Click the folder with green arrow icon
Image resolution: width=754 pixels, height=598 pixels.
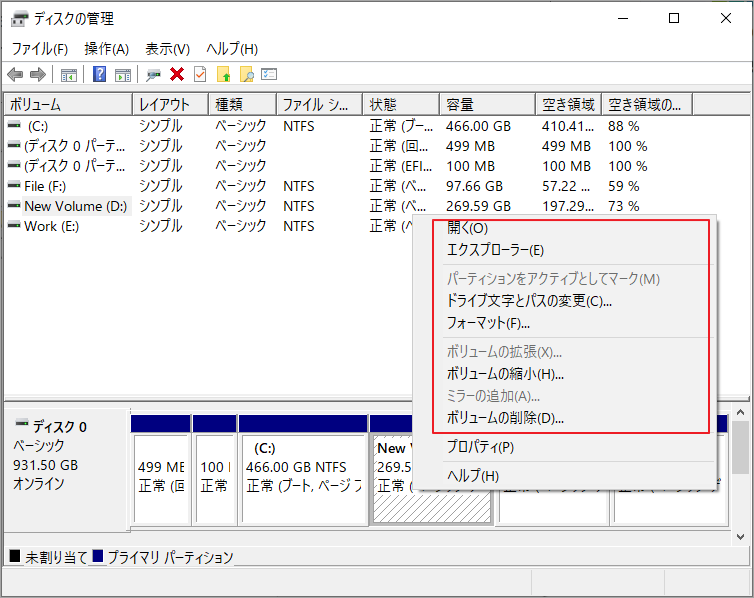coord(224,75)
